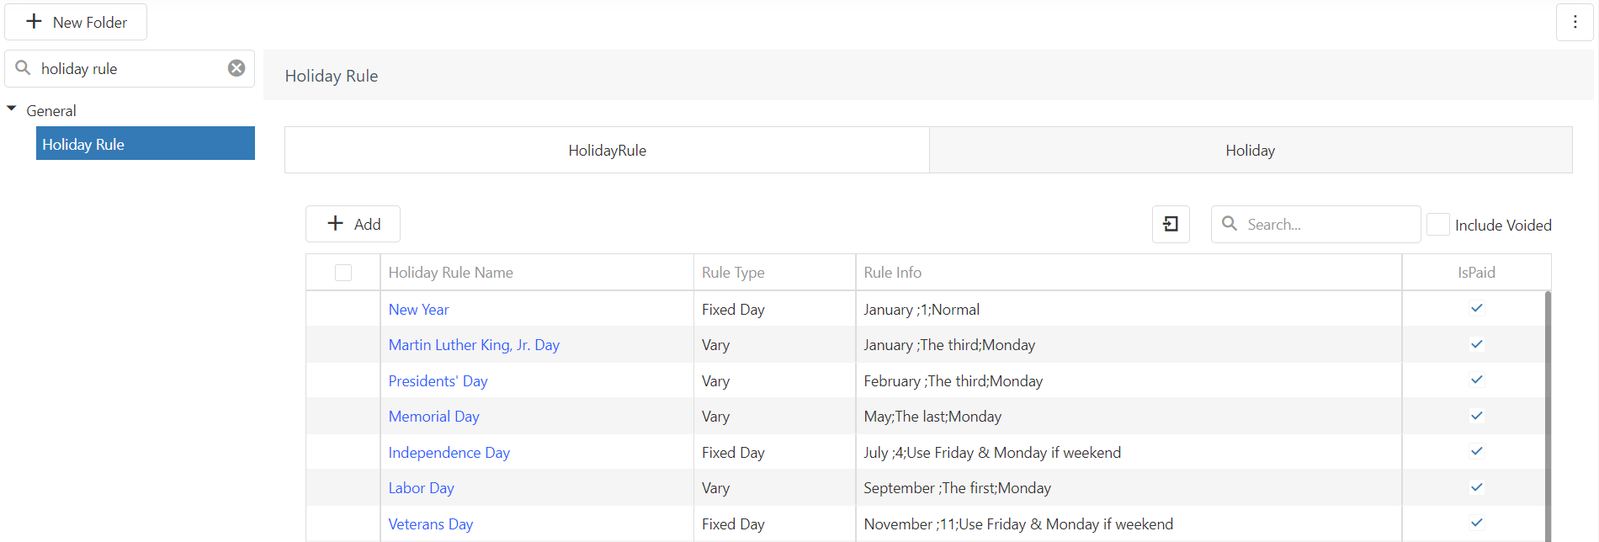Toggle IsPaid checkmark for Independence Day
1599x542 pixels.
click(1476, 451)
